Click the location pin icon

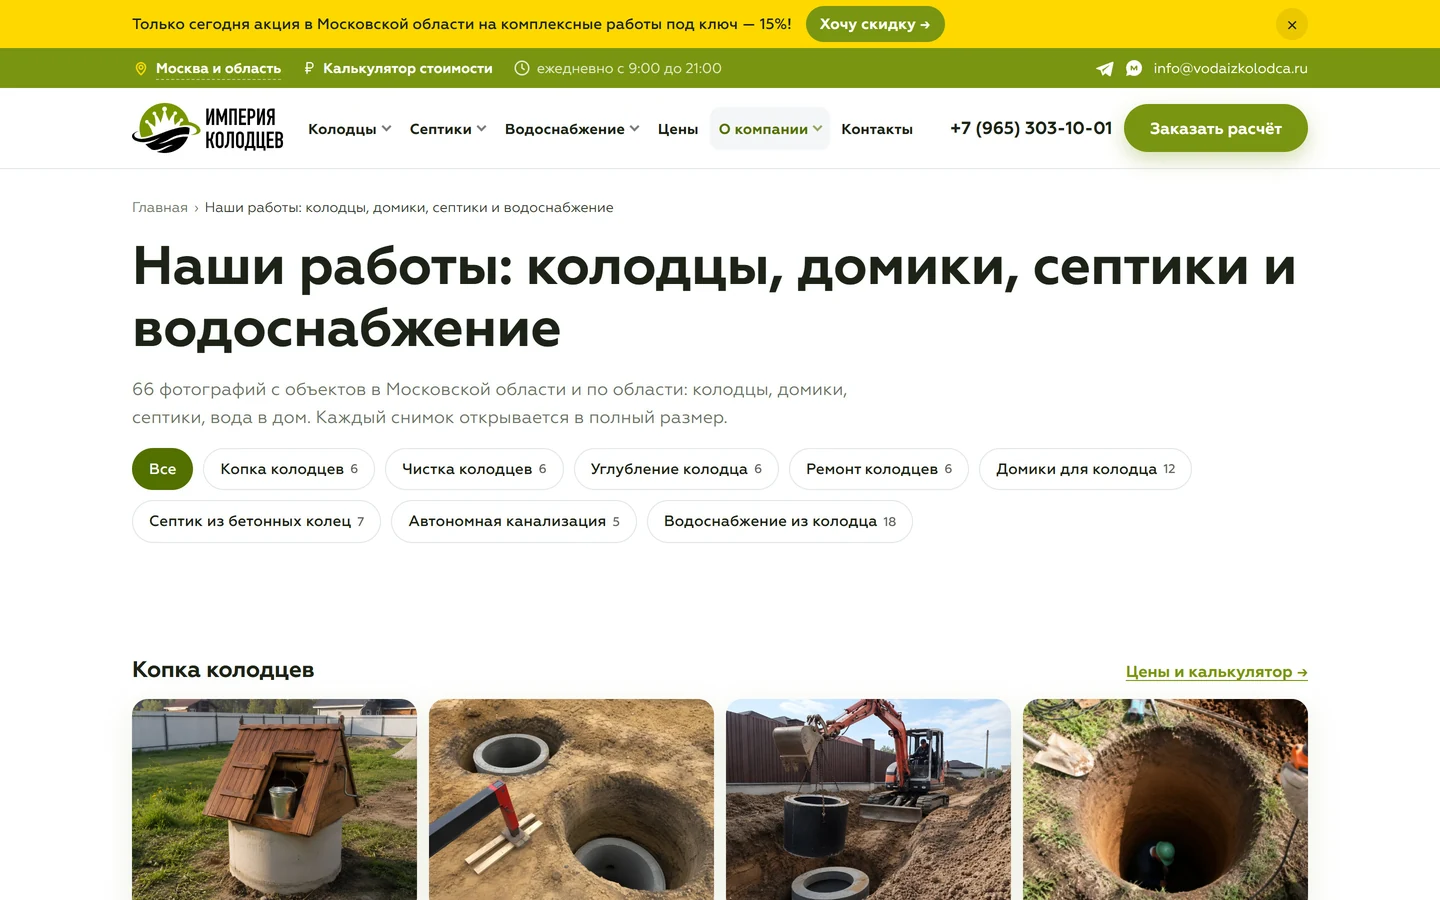pyautogui.click(x=141, y=69)
